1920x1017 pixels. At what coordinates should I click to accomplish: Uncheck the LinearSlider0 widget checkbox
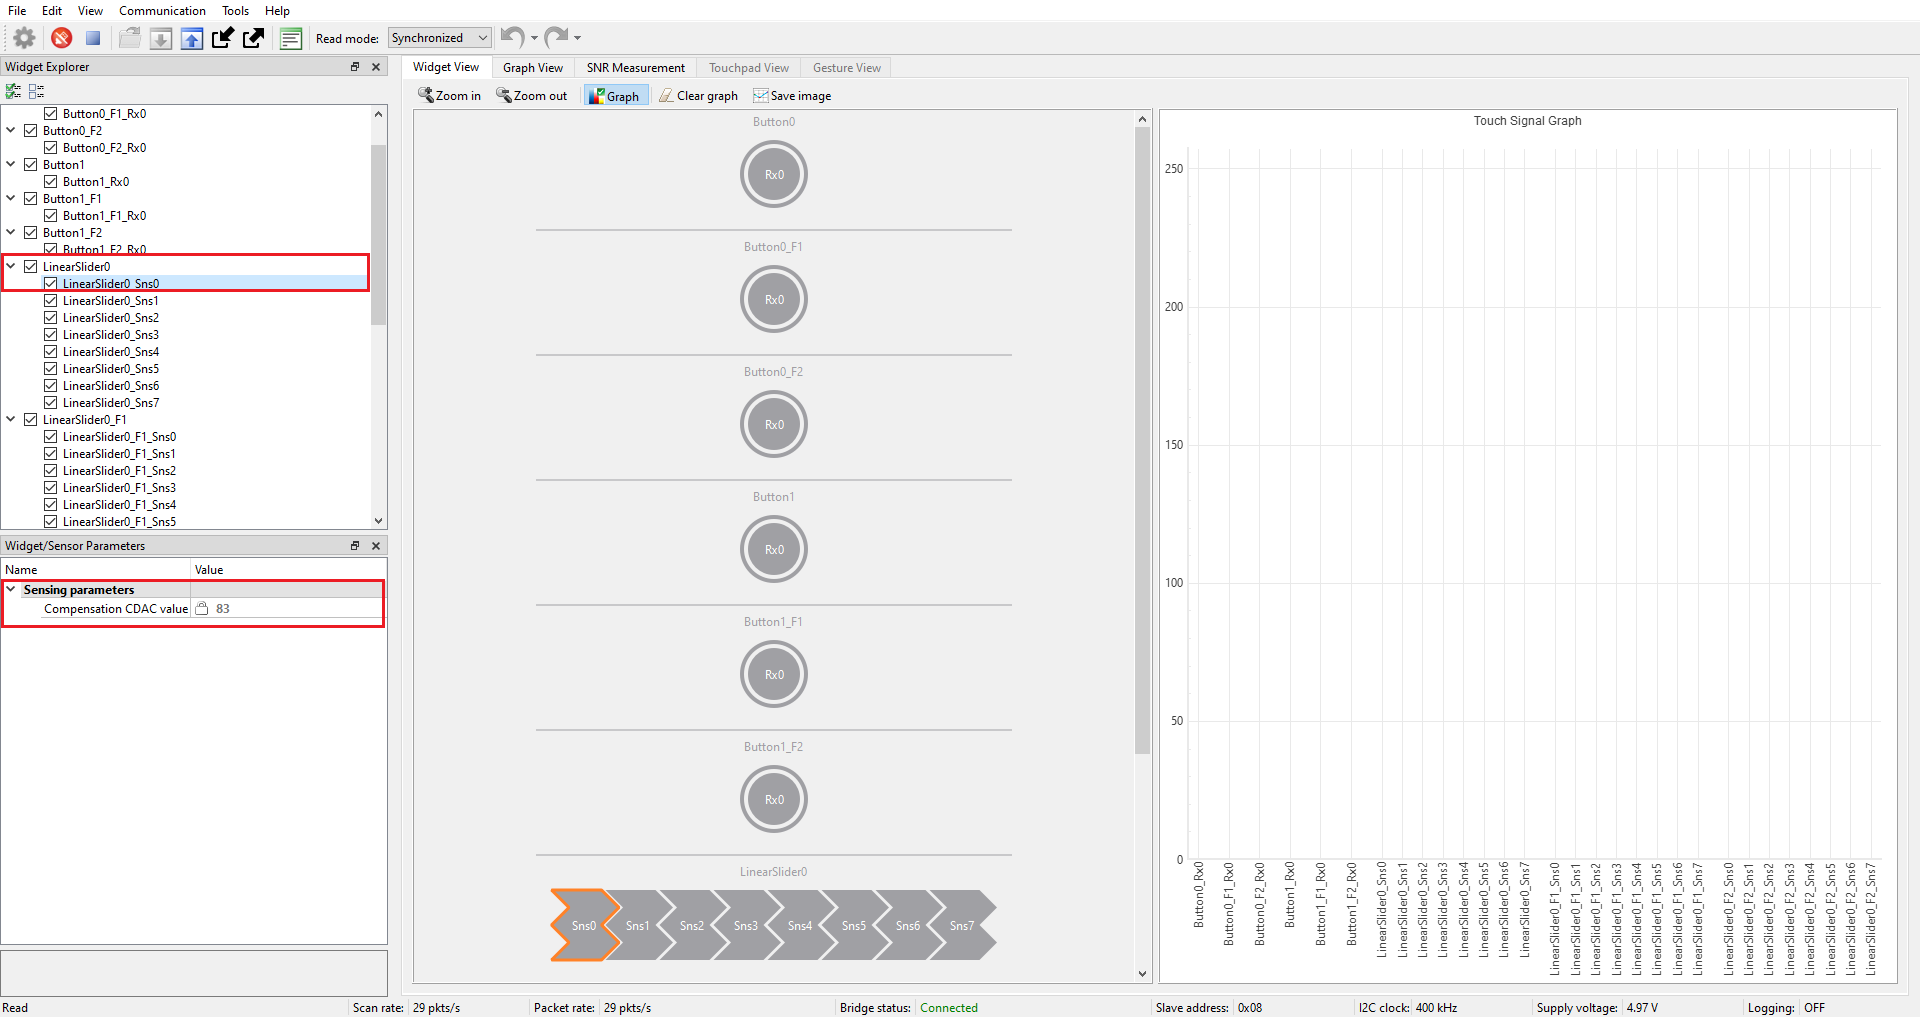point(31,267)
